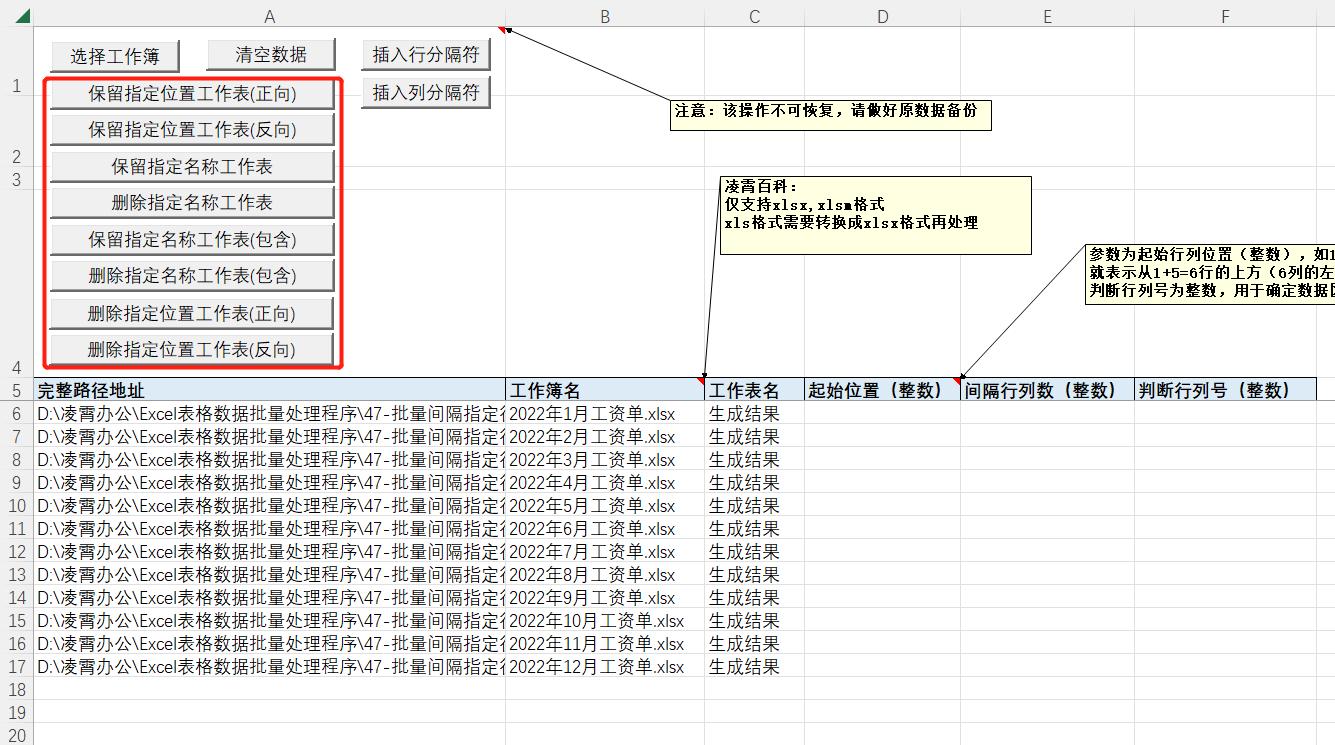Image resolution: width=1335 pixels, height=745 pixels.
Task: Select the cell containing 2022年12月工资单.xlsx
Action: coord(604,666)
